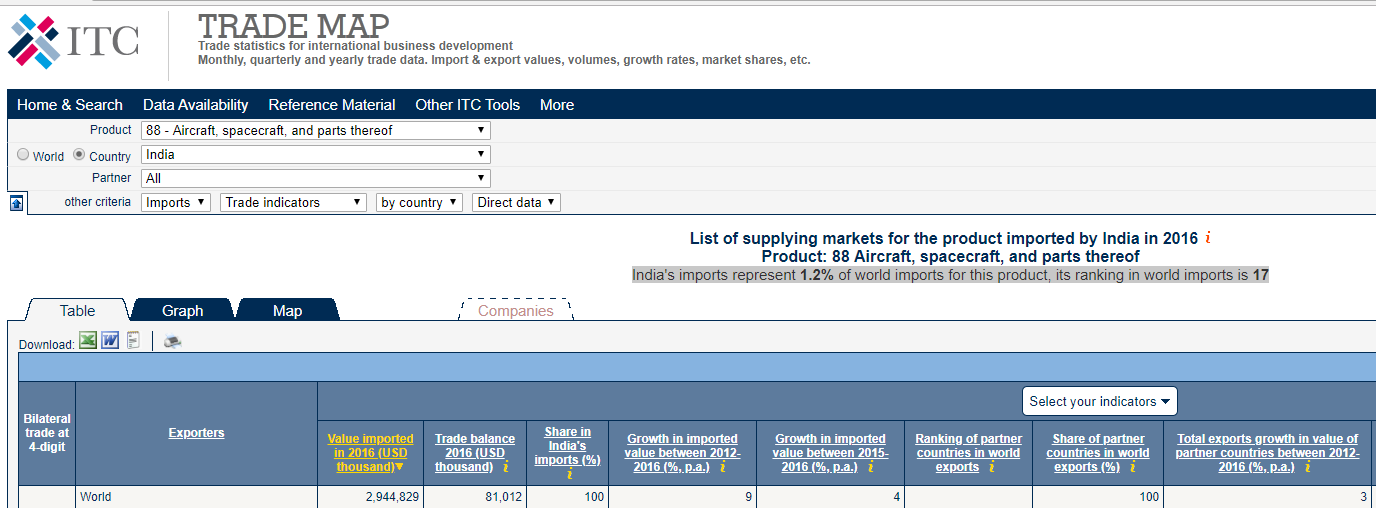Screen dimensions: 1376x508
Task: Switch to the Graph tab
Action: tap(183, 310)
